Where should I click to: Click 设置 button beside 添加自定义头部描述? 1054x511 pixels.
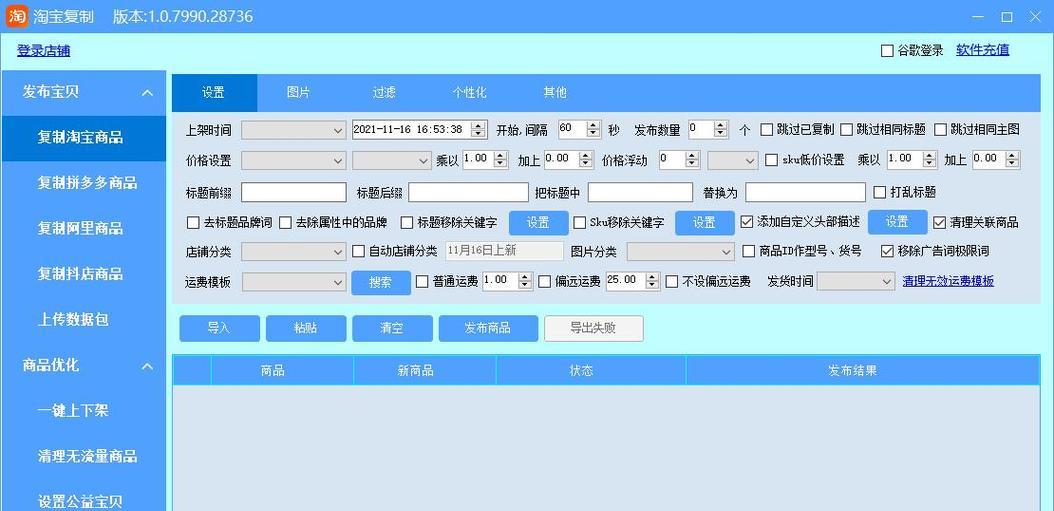[897, 222]
